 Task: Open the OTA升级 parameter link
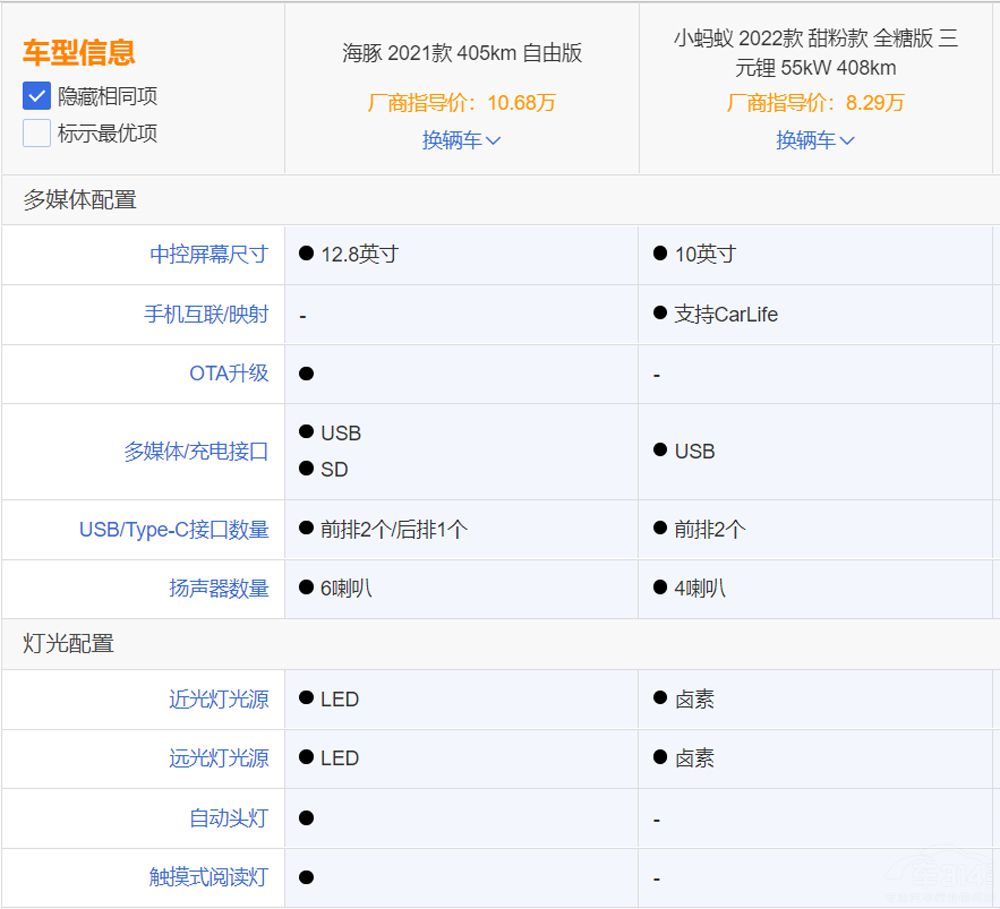pos(229,373)
